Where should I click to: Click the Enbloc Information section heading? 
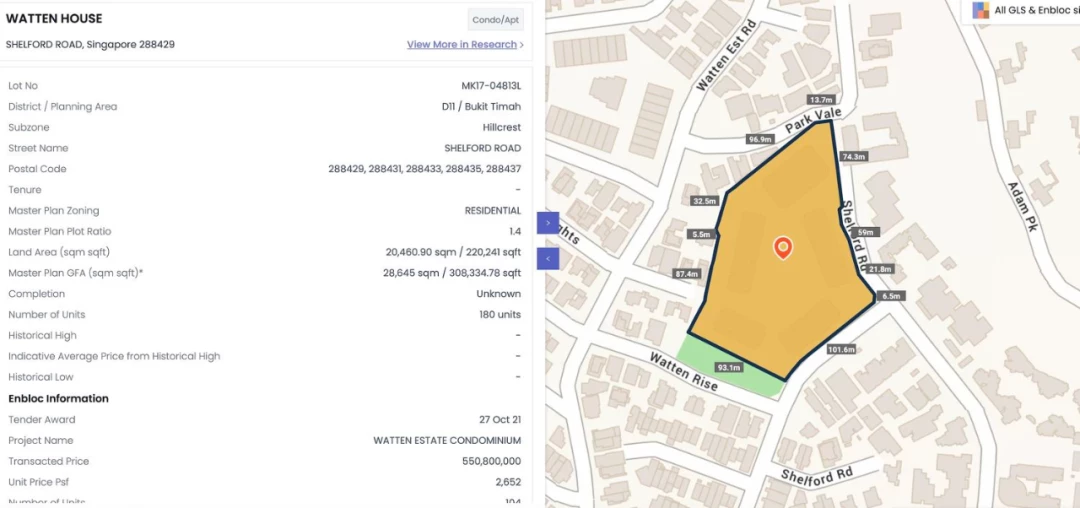point(59,399)
